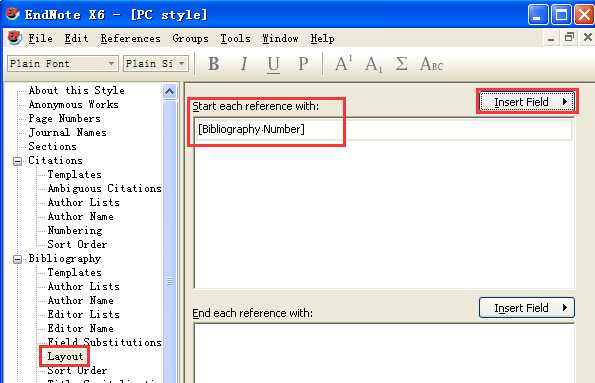Apply Plain formatting with the P icon

(303, 64)
